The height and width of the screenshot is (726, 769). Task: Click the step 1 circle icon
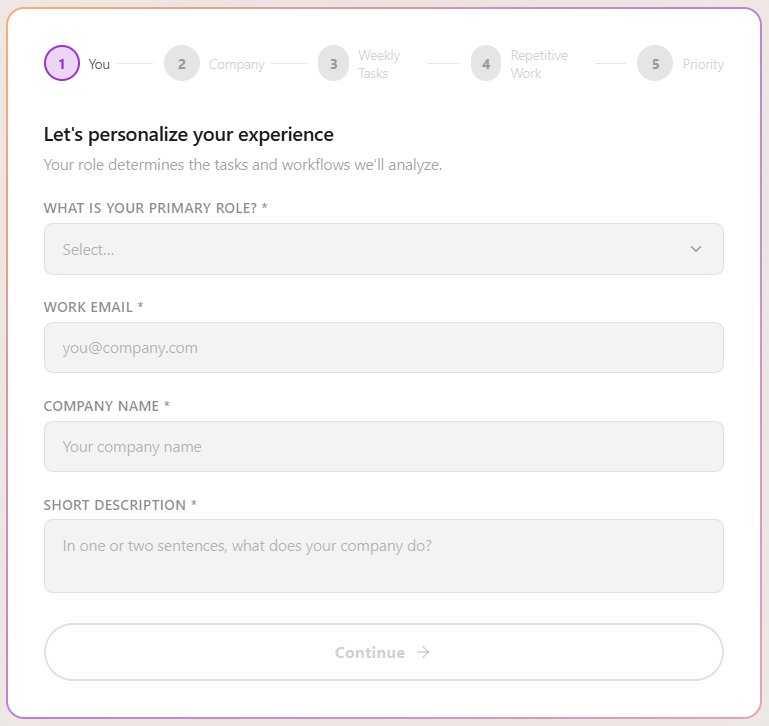[x=62, y=64]
